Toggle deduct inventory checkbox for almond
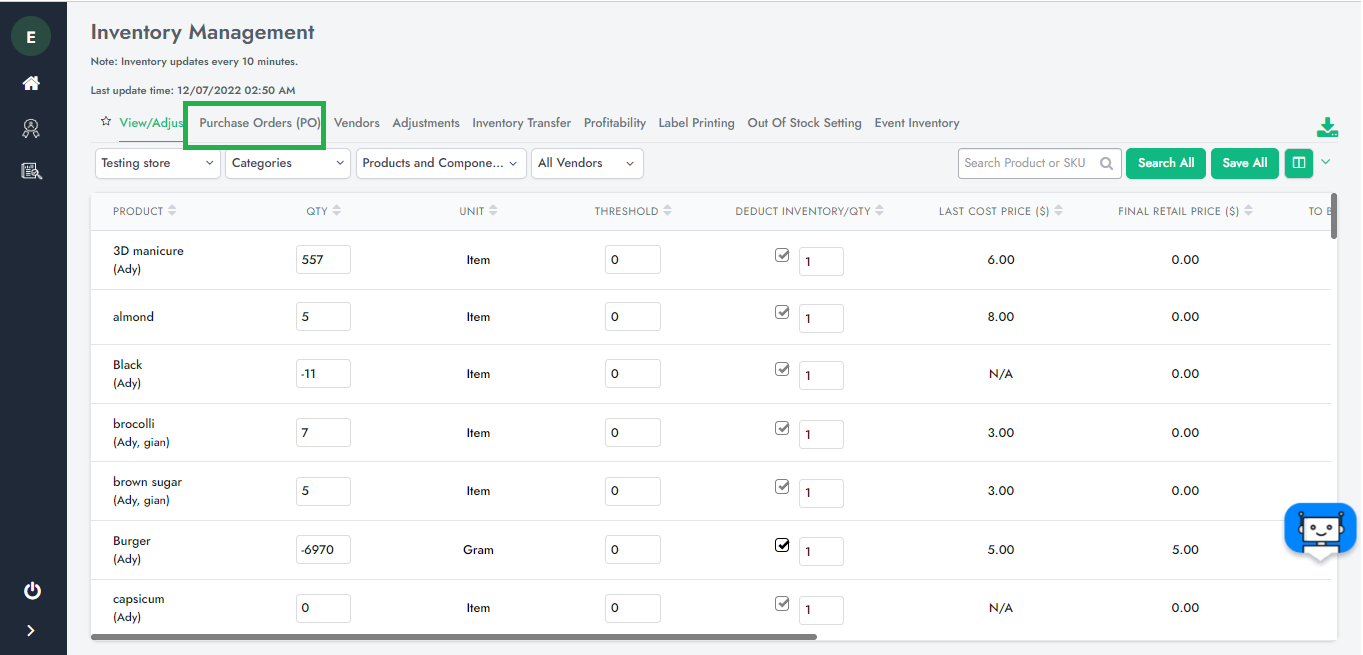Image resolution: width=1363 pixels, height=655 pixels. click(x=782, y=312)
